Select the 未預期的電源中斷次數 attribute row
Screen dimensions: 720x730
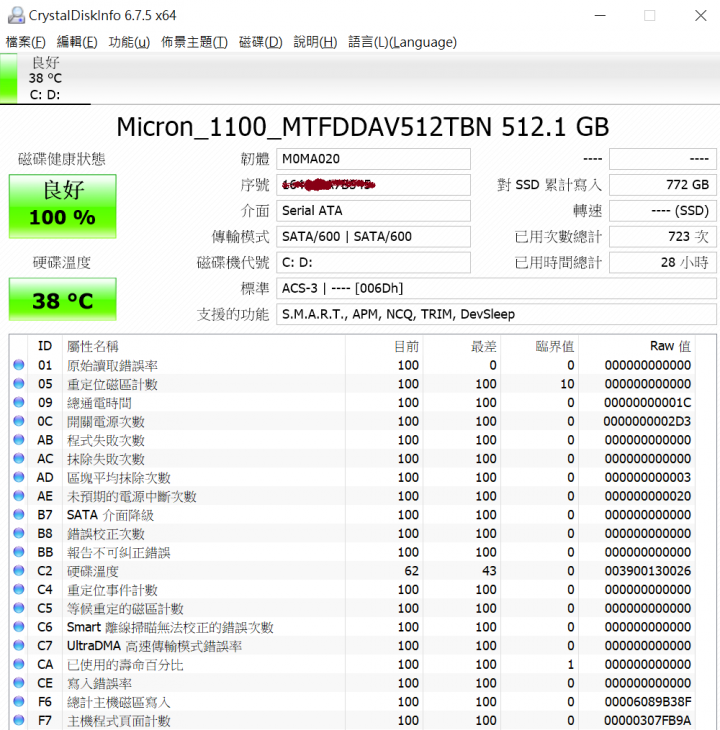(x=353, y=496)
